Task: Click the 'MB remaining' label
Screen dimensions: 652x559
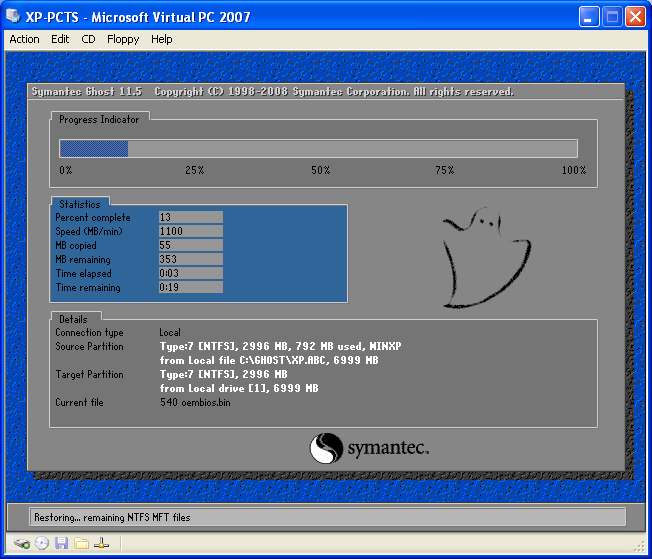Action: pos(83,260)
